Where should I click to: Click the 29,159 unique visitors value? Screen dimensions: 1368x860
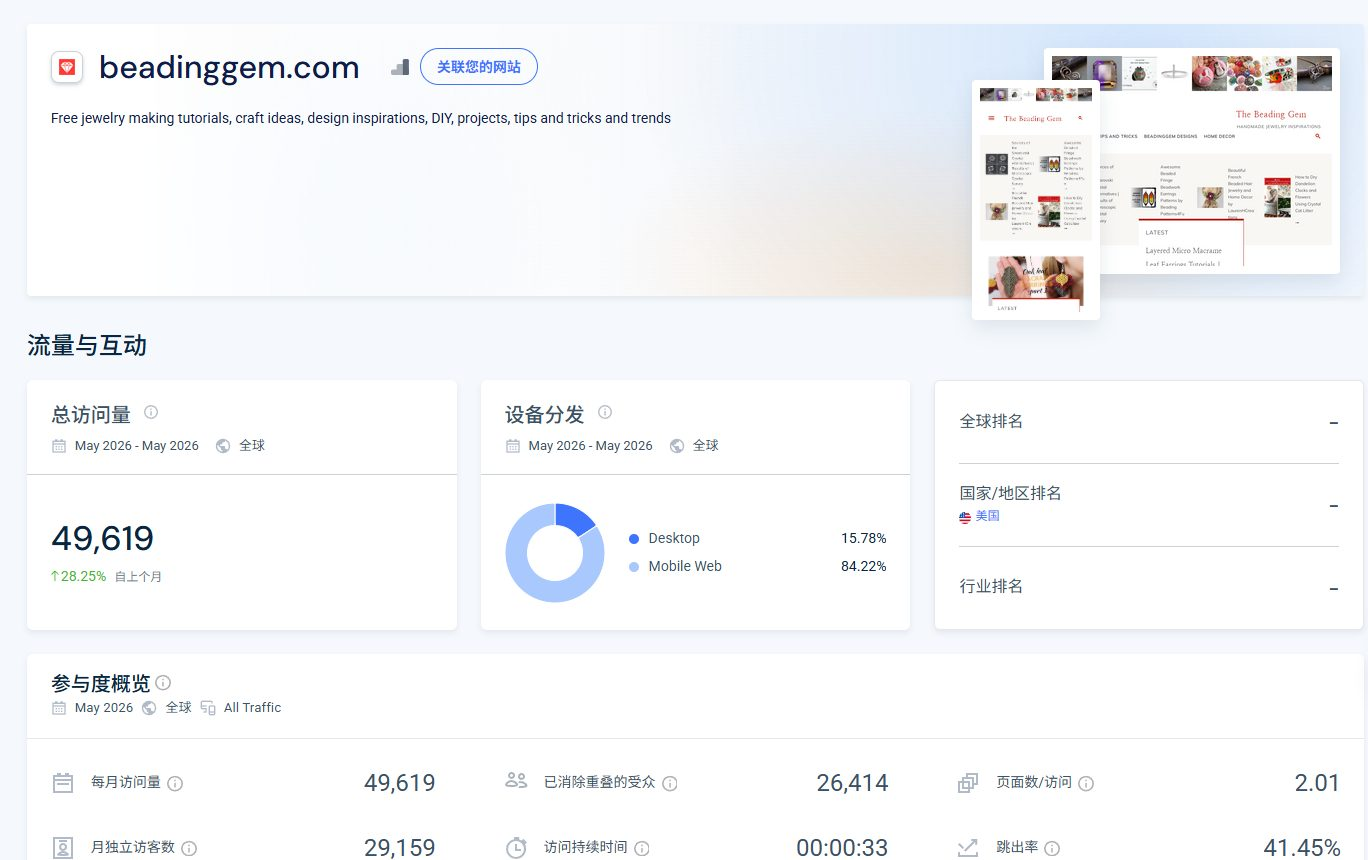(400, 848)
